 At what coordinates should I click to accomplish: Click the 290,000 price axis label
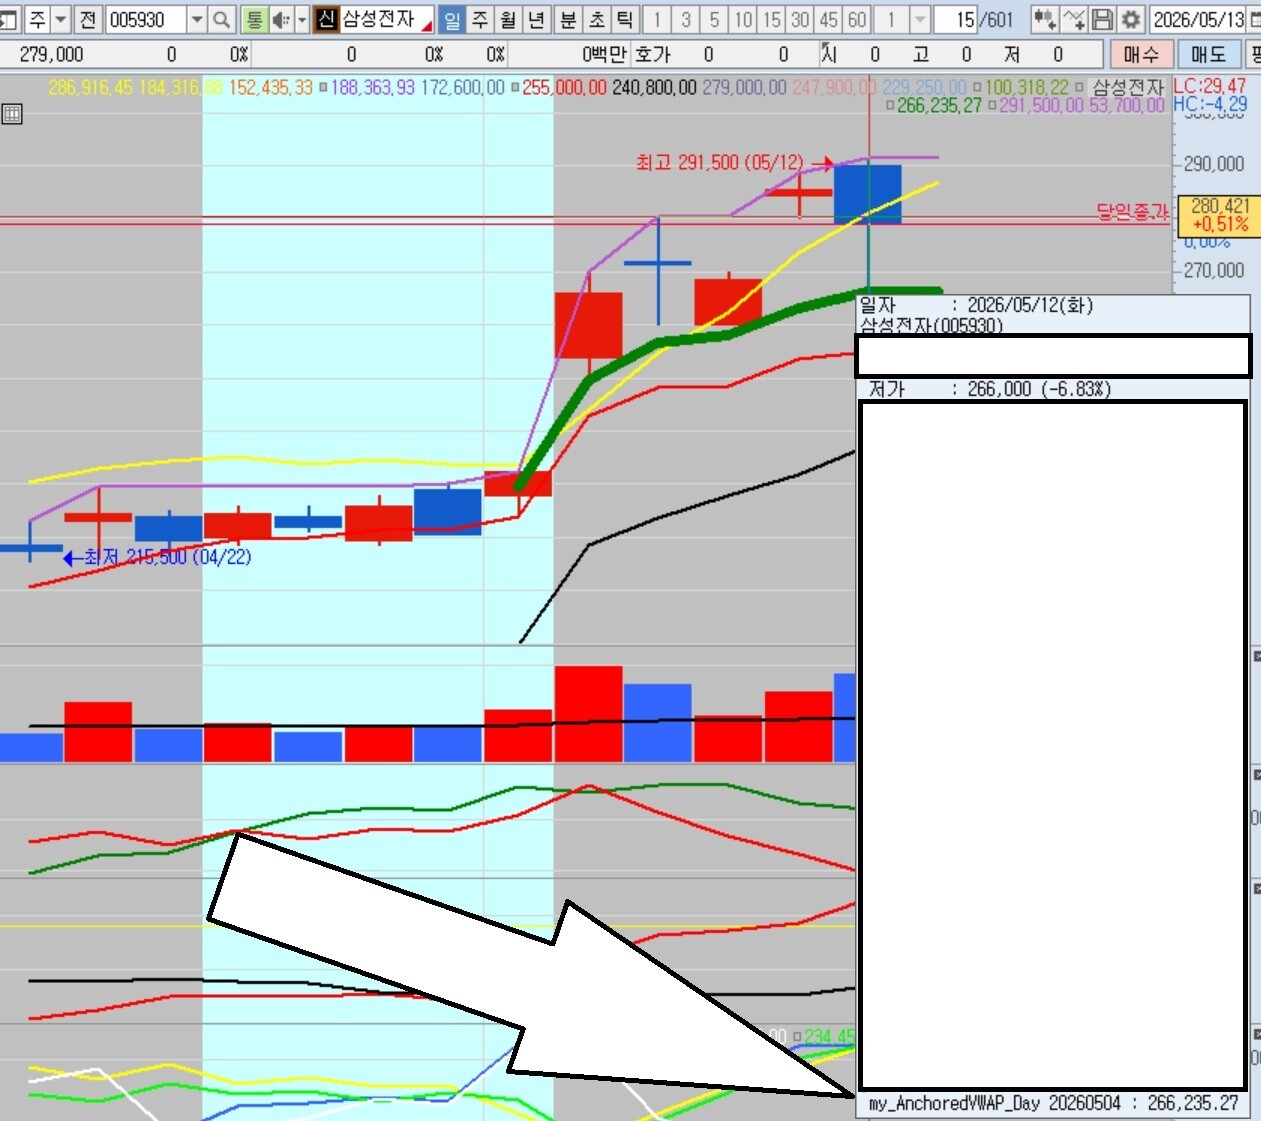(1214, 163)
